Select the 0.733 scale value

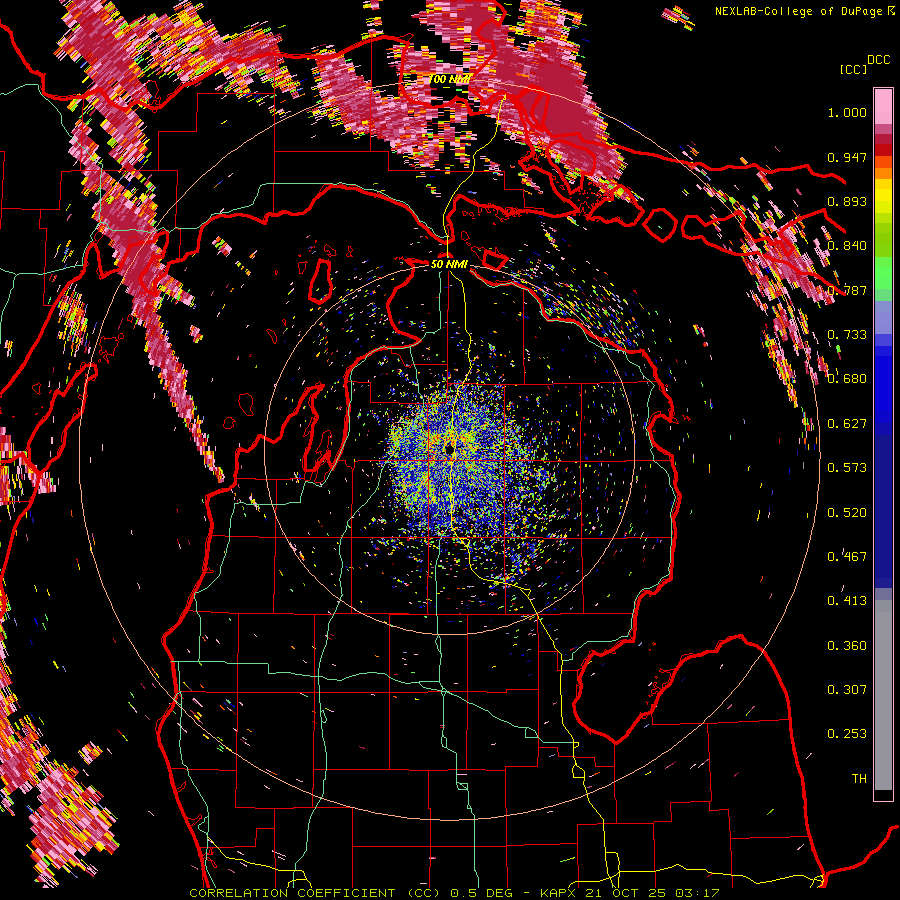click(847, 335)
